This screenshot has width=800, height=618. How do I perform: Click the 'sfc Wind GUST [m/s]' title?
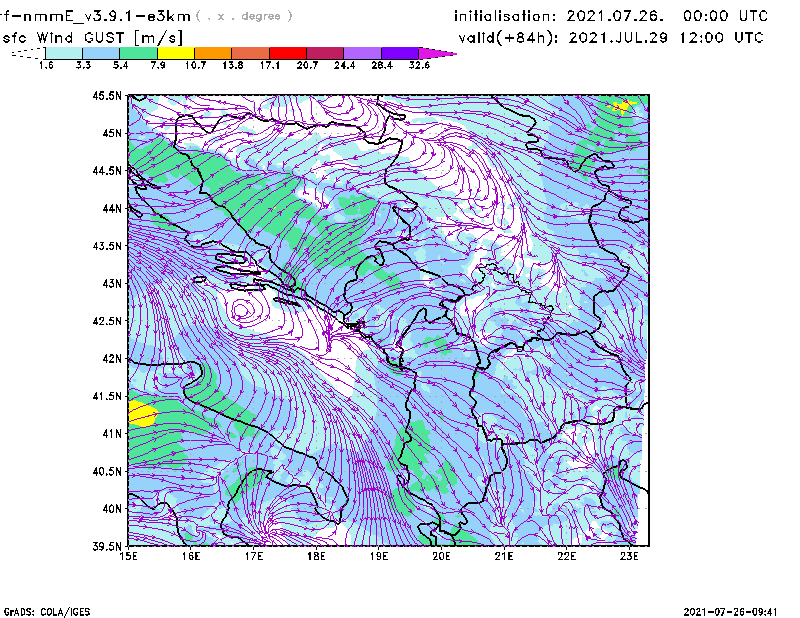point(92,38)
